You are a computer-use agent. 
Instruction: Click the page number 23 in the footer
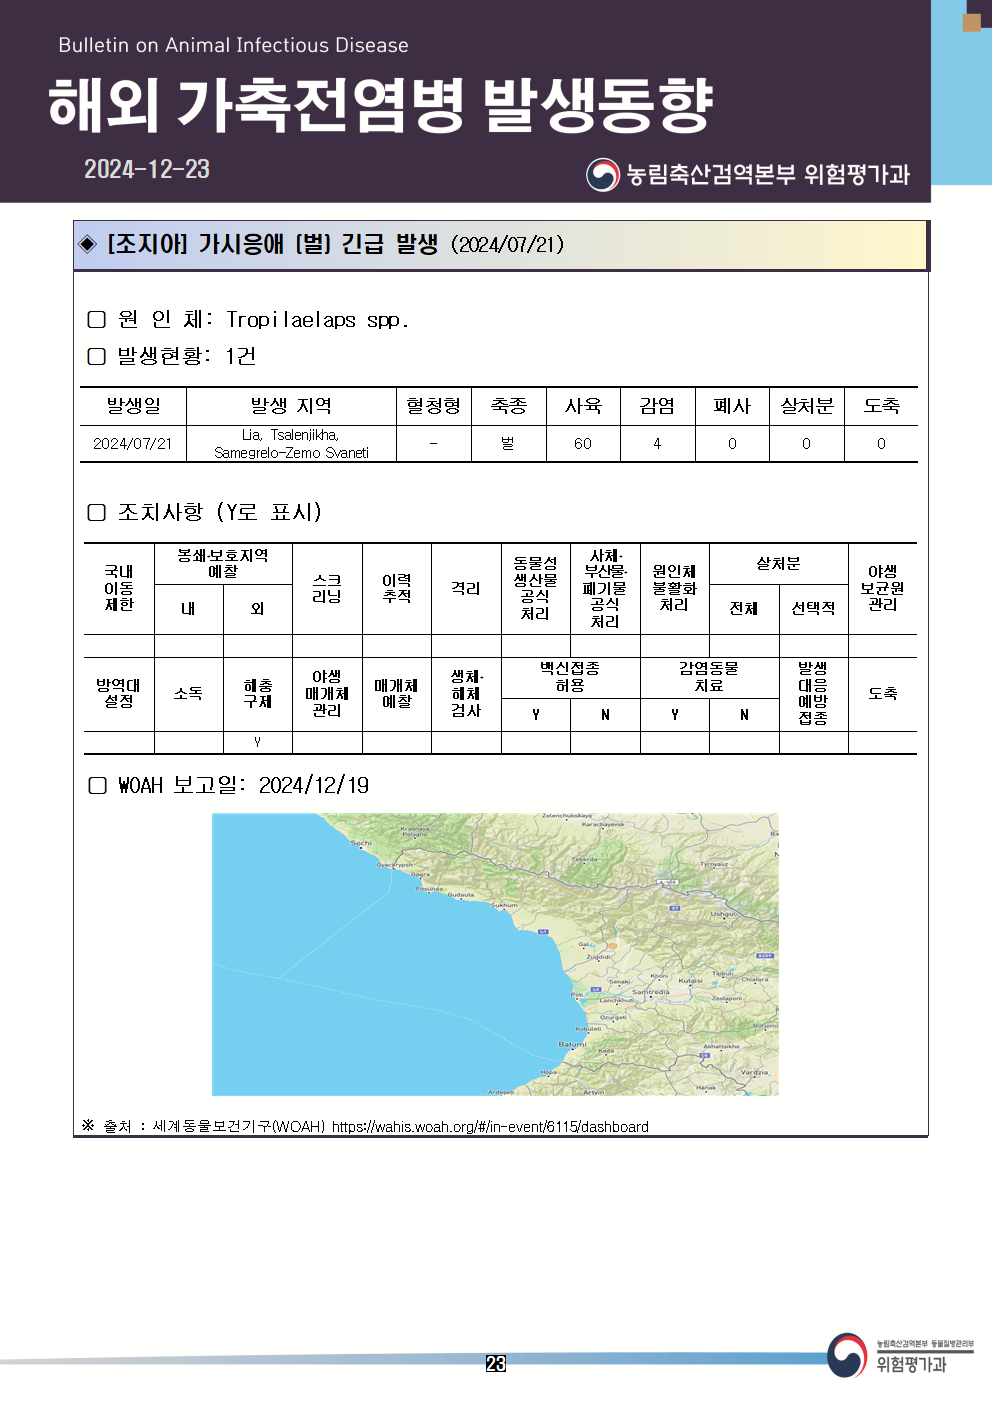[496, 1363]
